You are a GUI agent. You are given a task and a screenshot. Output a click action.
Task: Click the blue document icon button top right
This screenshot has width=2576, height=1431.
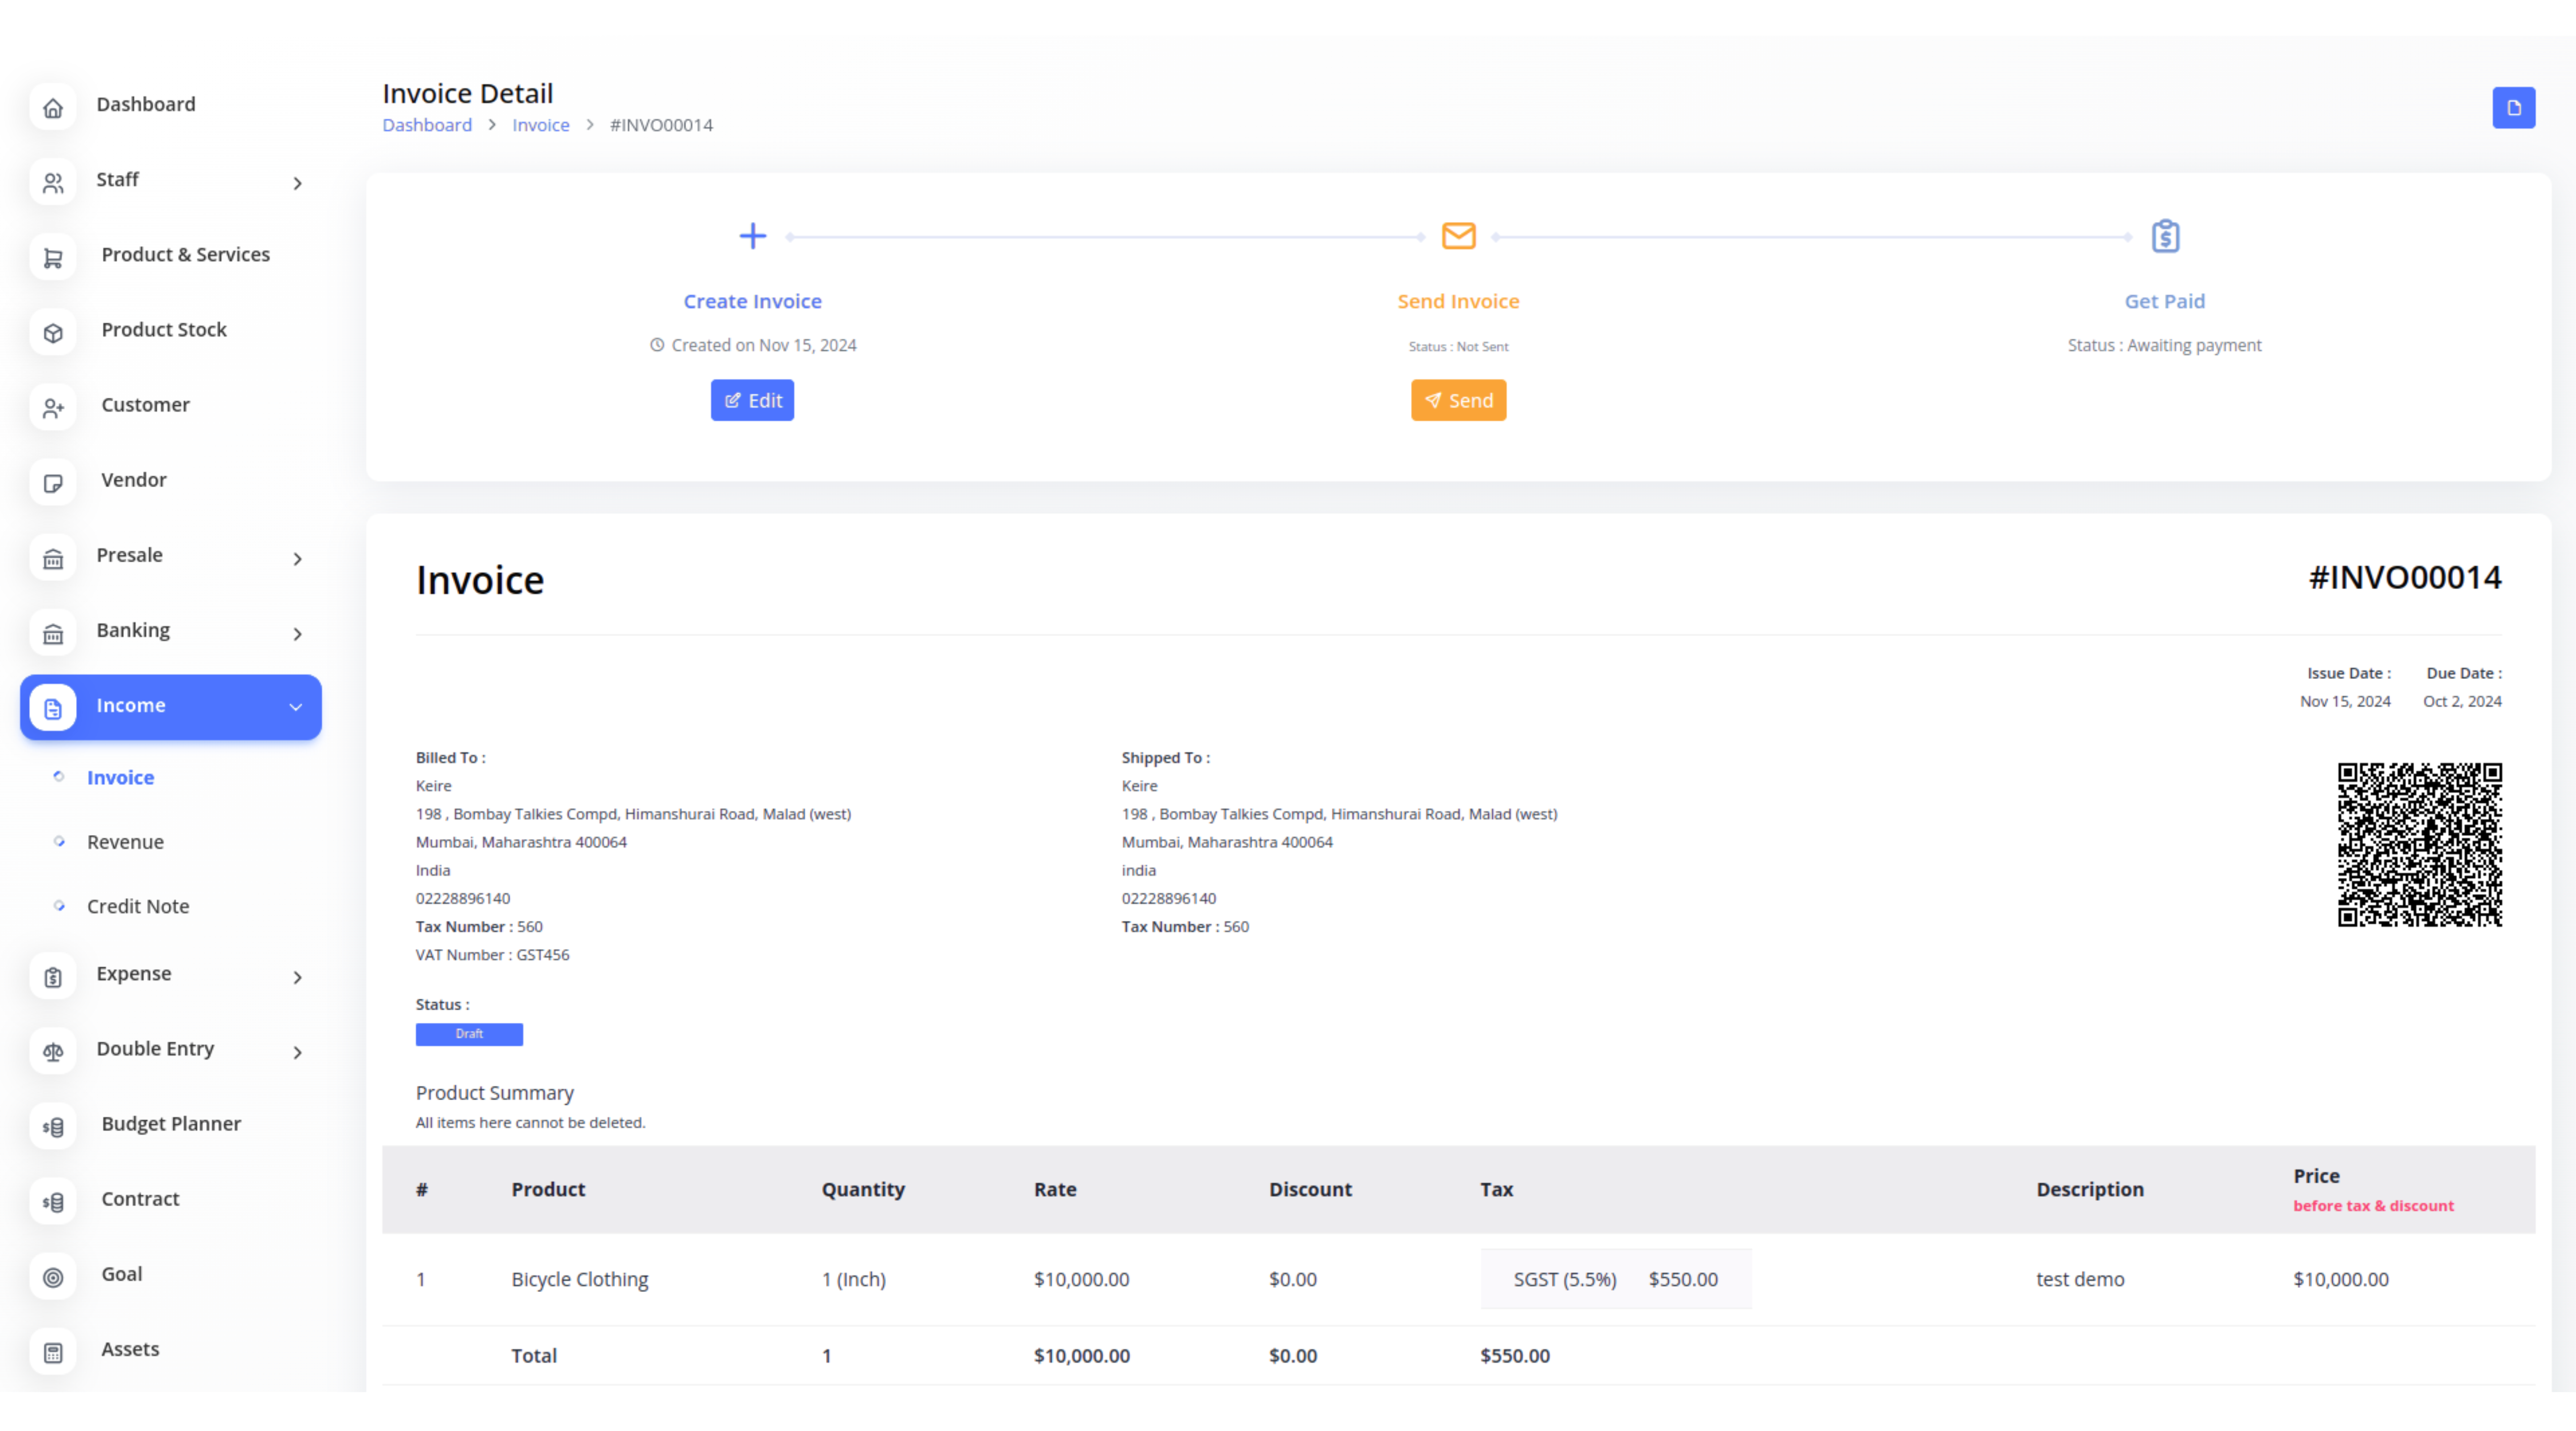pos(2513,108)
